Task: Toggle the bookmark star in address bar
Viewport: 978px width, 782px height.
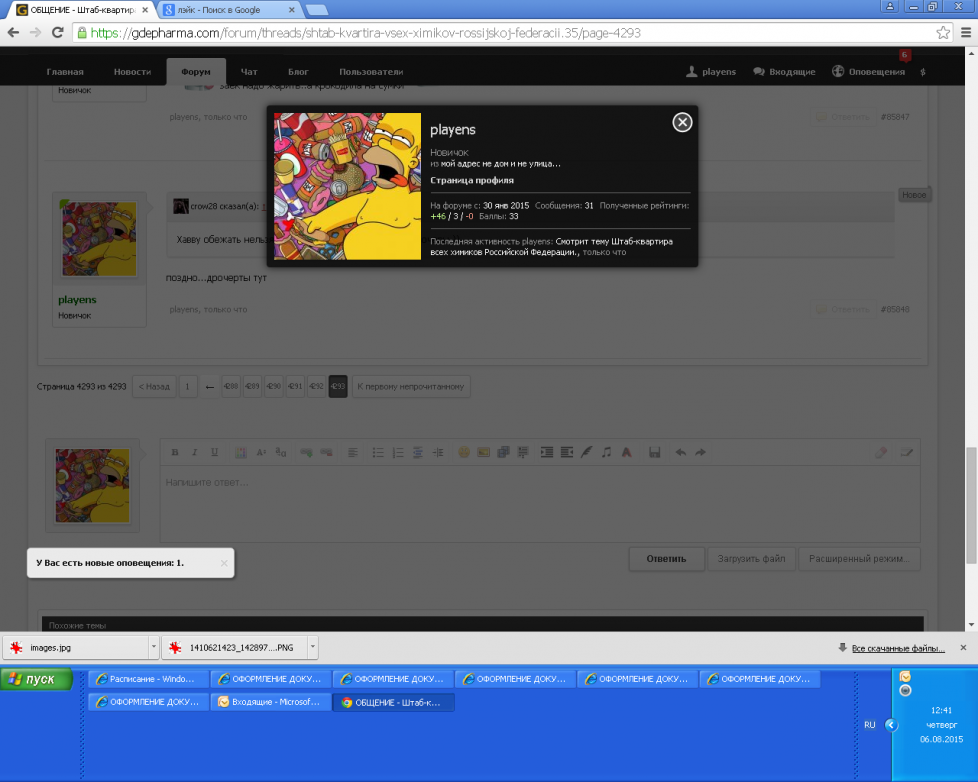Action: tap(942, 32)
